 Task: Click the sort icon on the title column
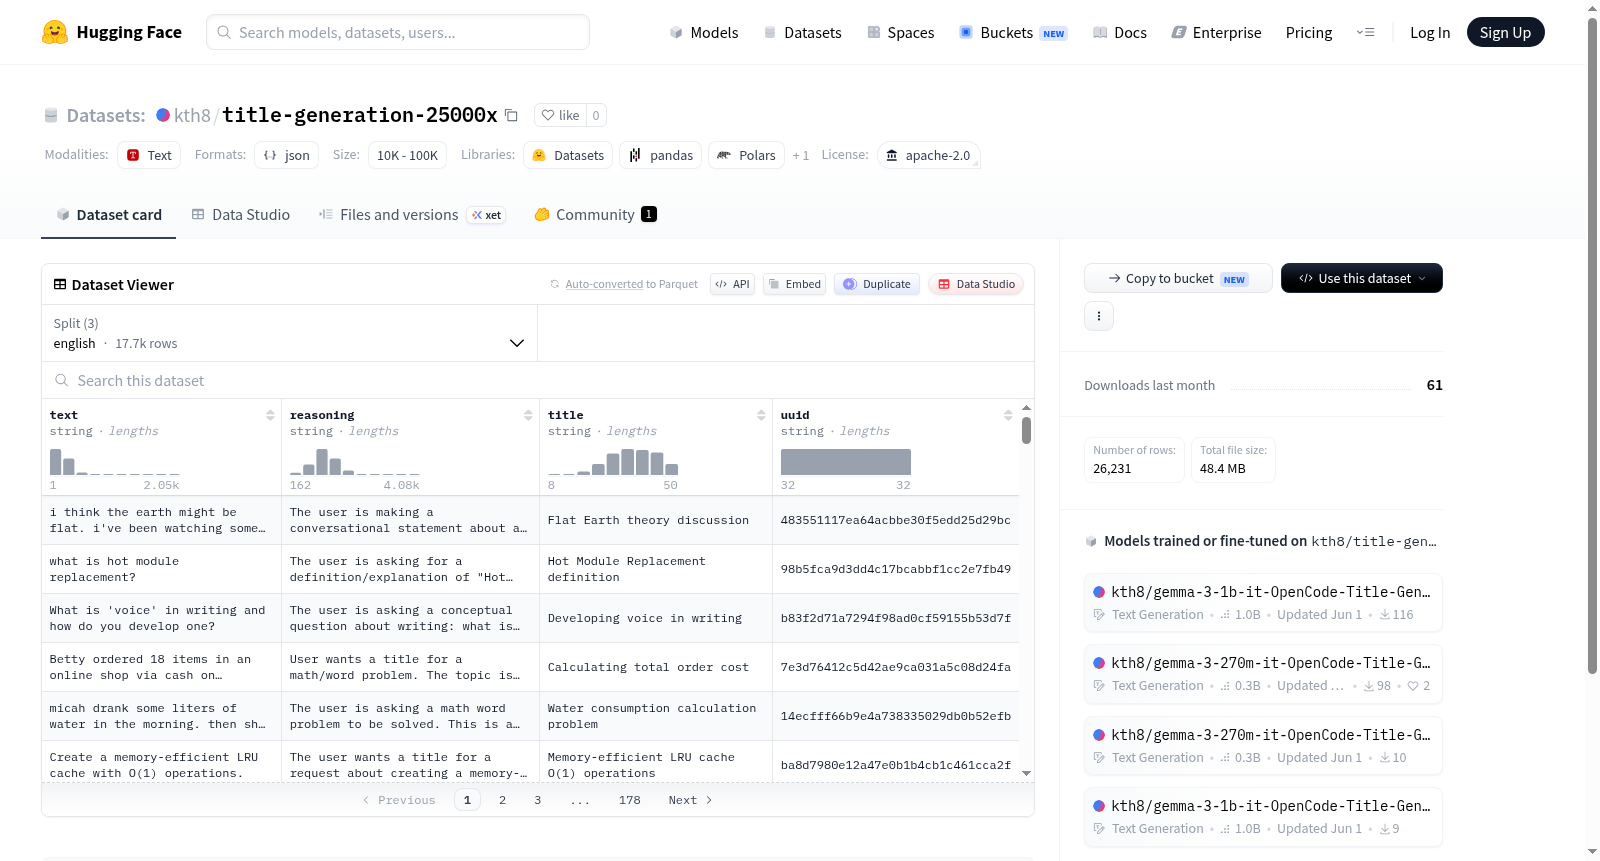tap(761, 415)
